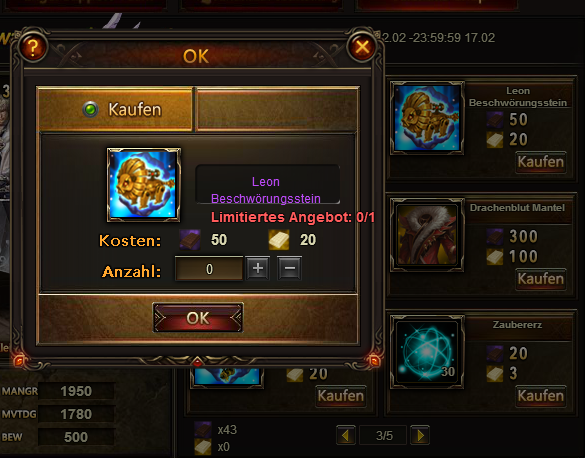The width and height of the screenshot is (585, 458).
Task: Click the Zaubererz orb item icon
Action: point(427,352)
